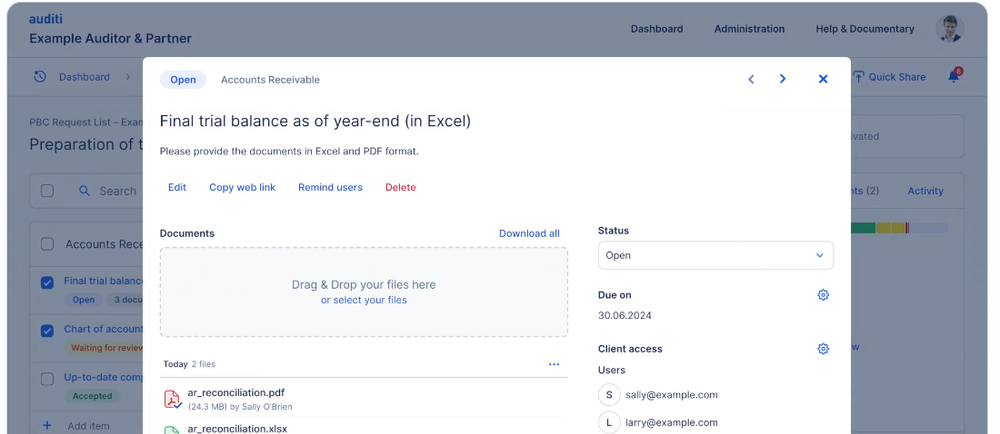Viewport: 1000px width, 434px height.
Task: Open Due on settings gear
Action: click(x=823, y=295)
